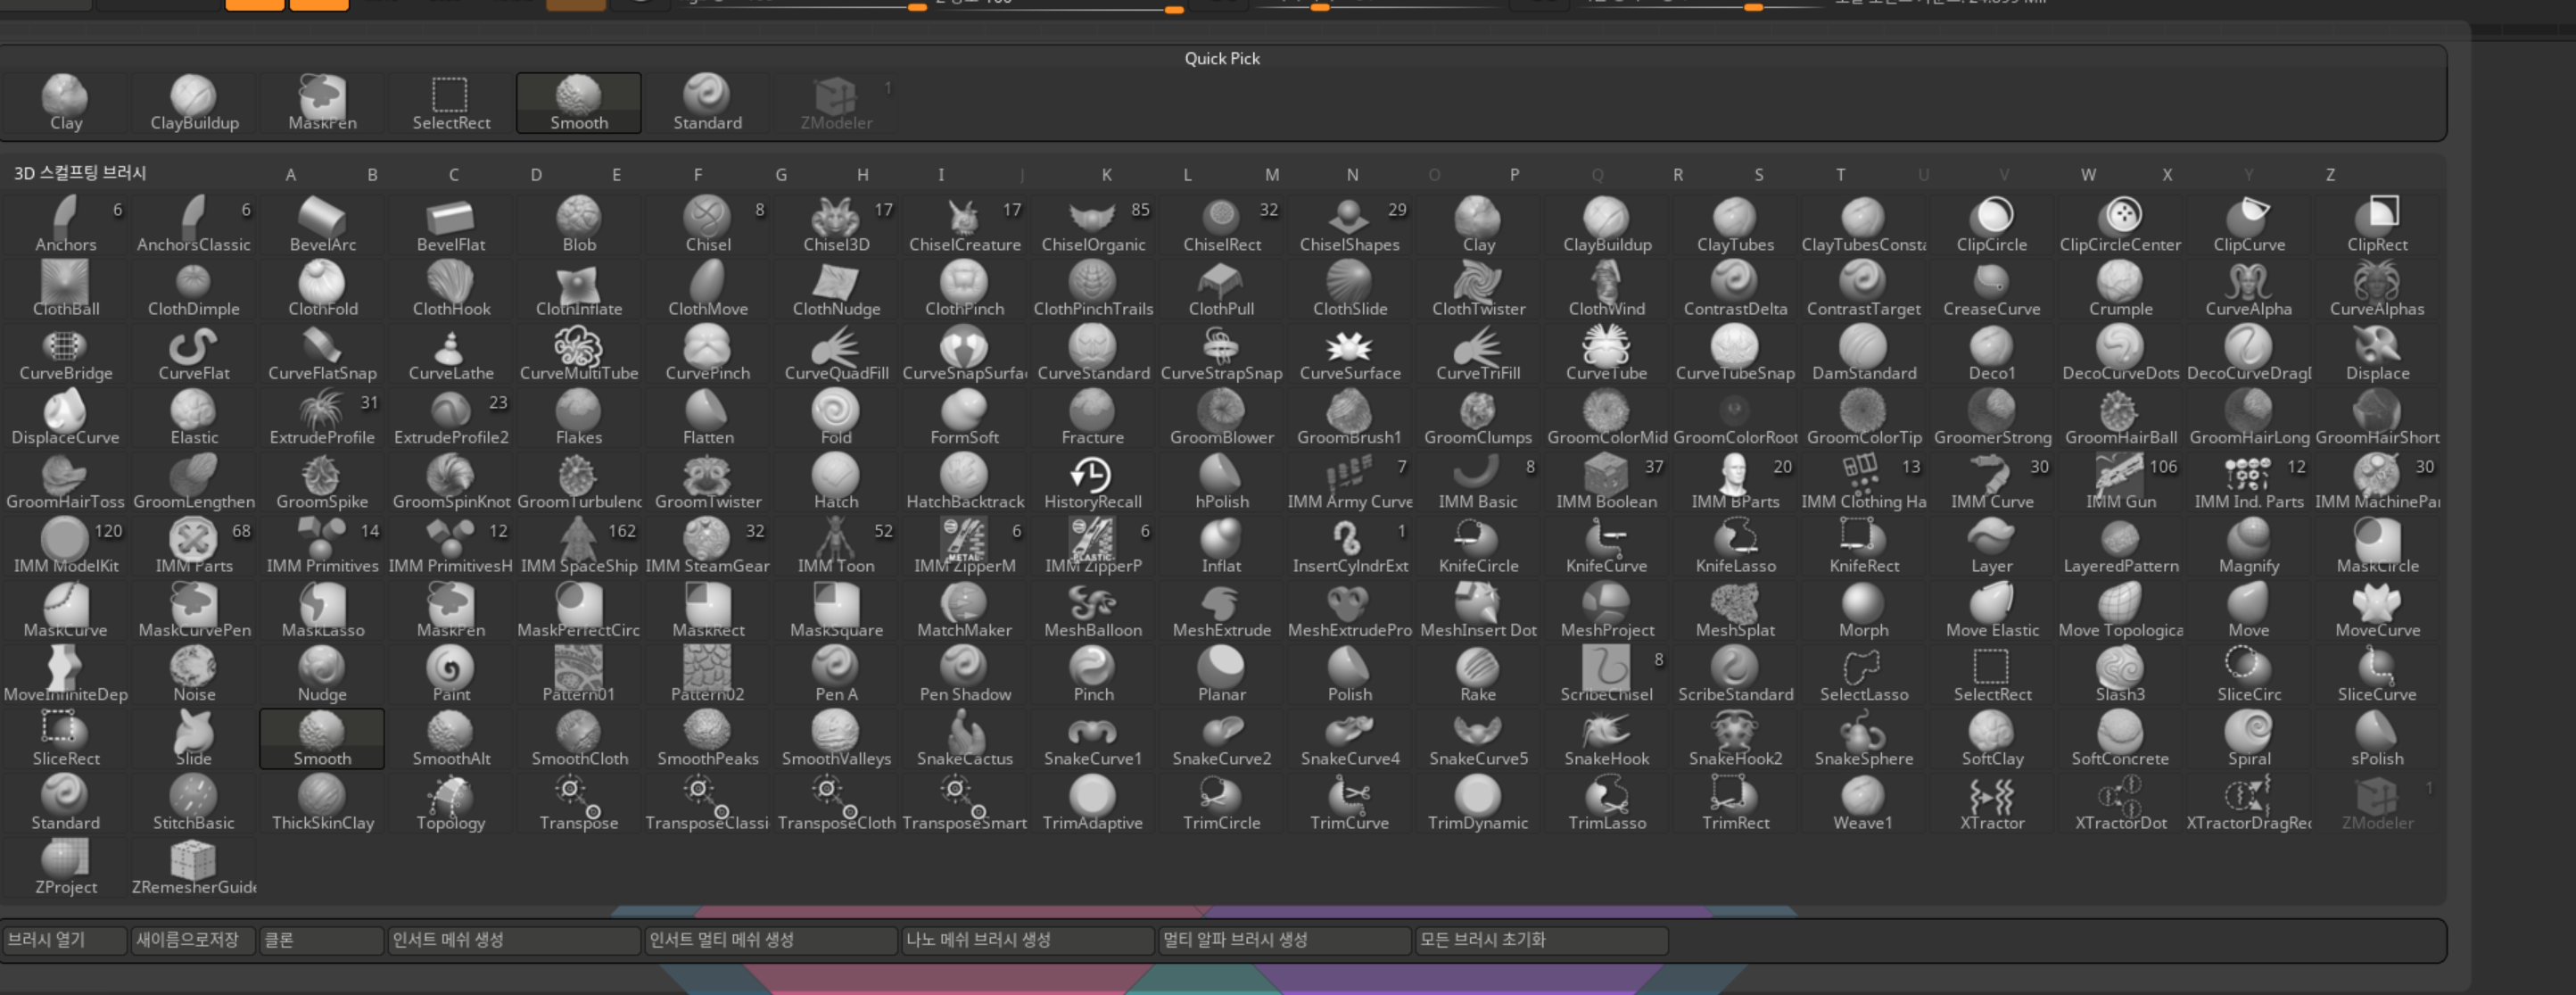
Task: Select the KnifeCurve brush
Action: pyautogui.click(x=1606, y=546)
